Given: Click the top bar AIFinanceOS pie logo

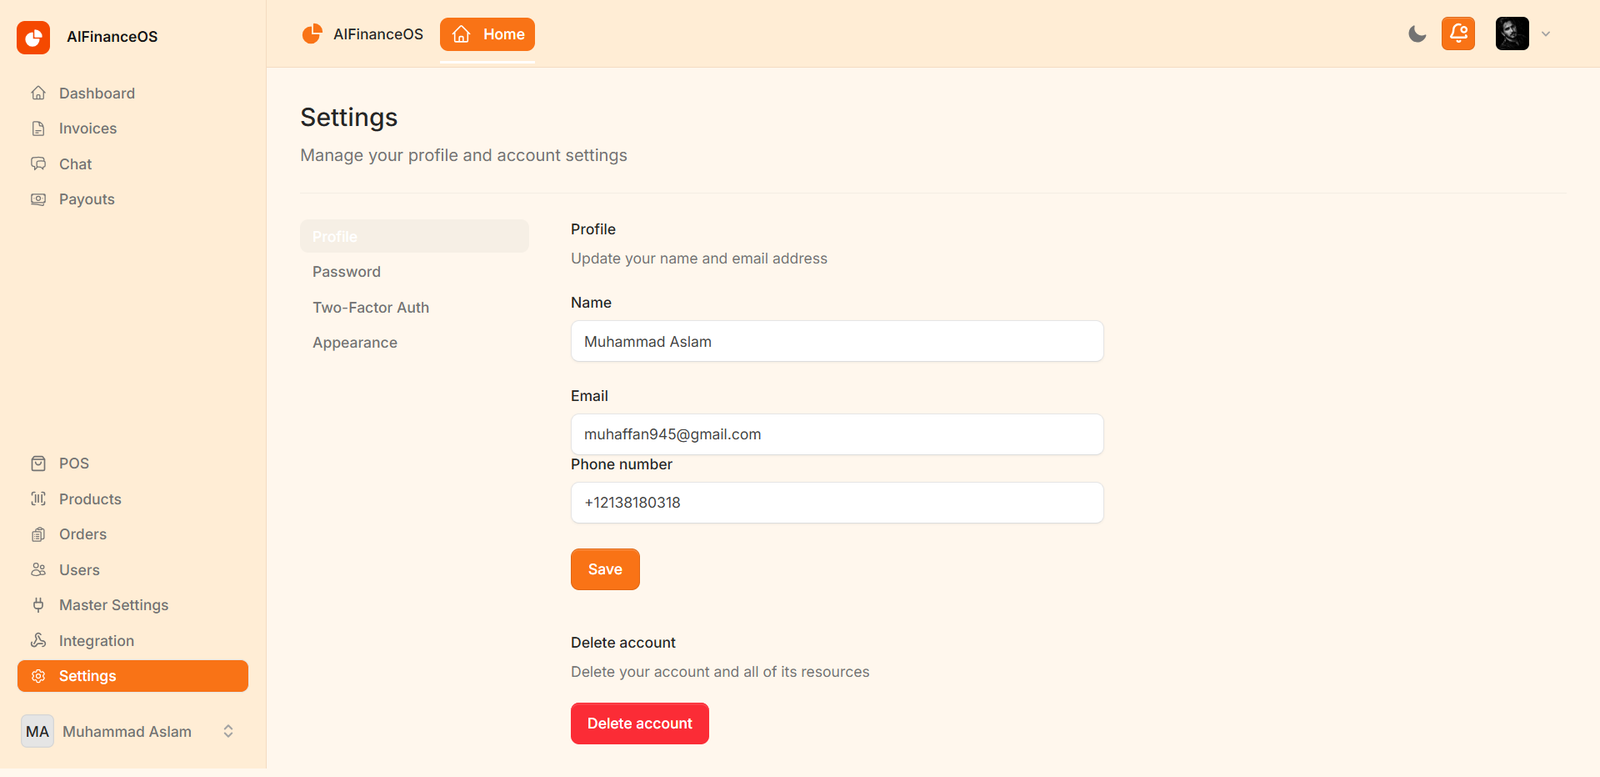Looking at the screenshot, I should (312, 34).
